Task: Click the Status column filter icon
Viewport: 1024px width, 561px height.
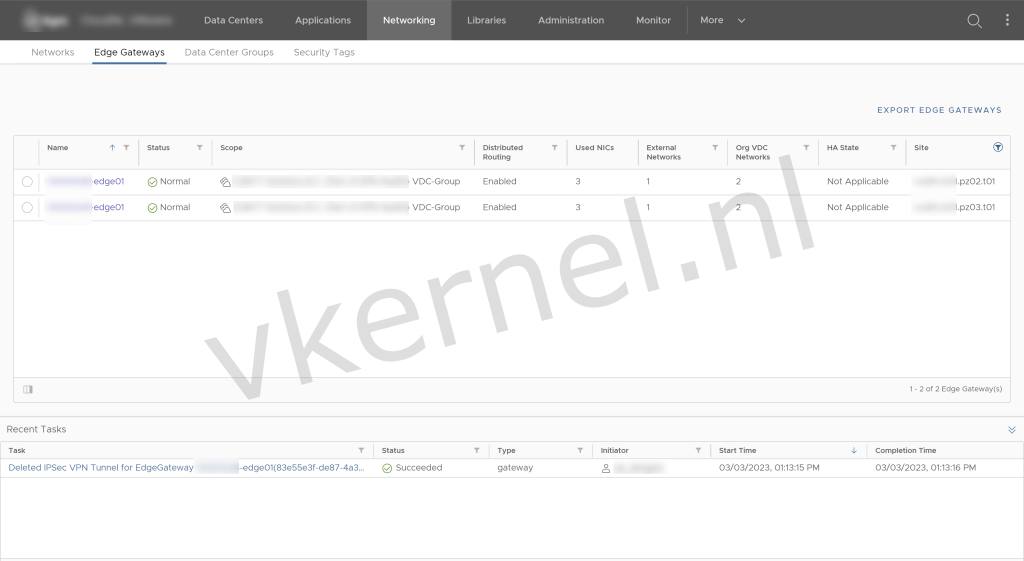Action: point(200,148)
